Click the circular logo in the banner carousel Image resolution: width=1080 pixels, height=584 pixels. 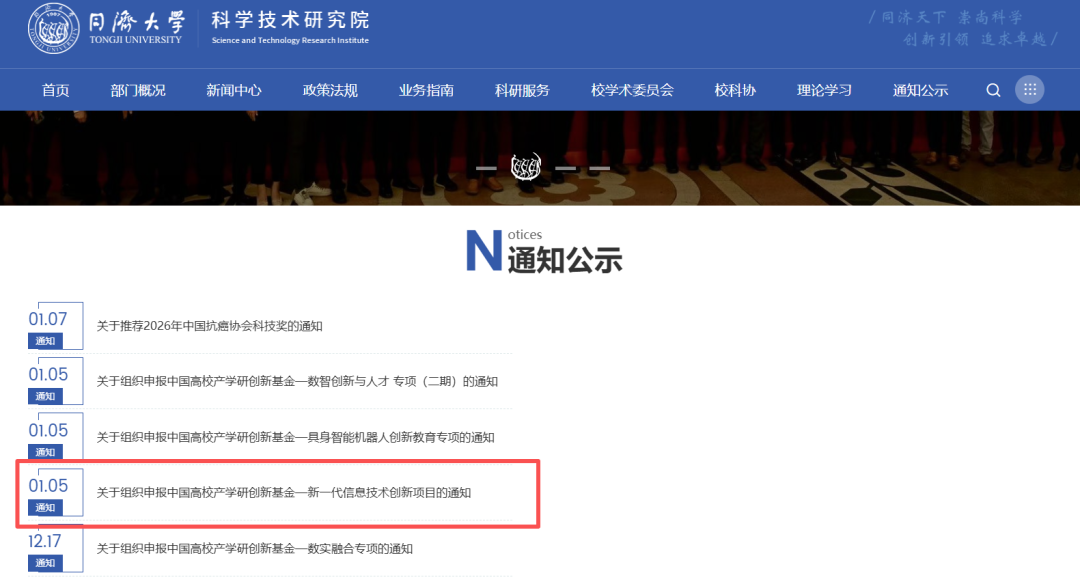coord(524,167)
